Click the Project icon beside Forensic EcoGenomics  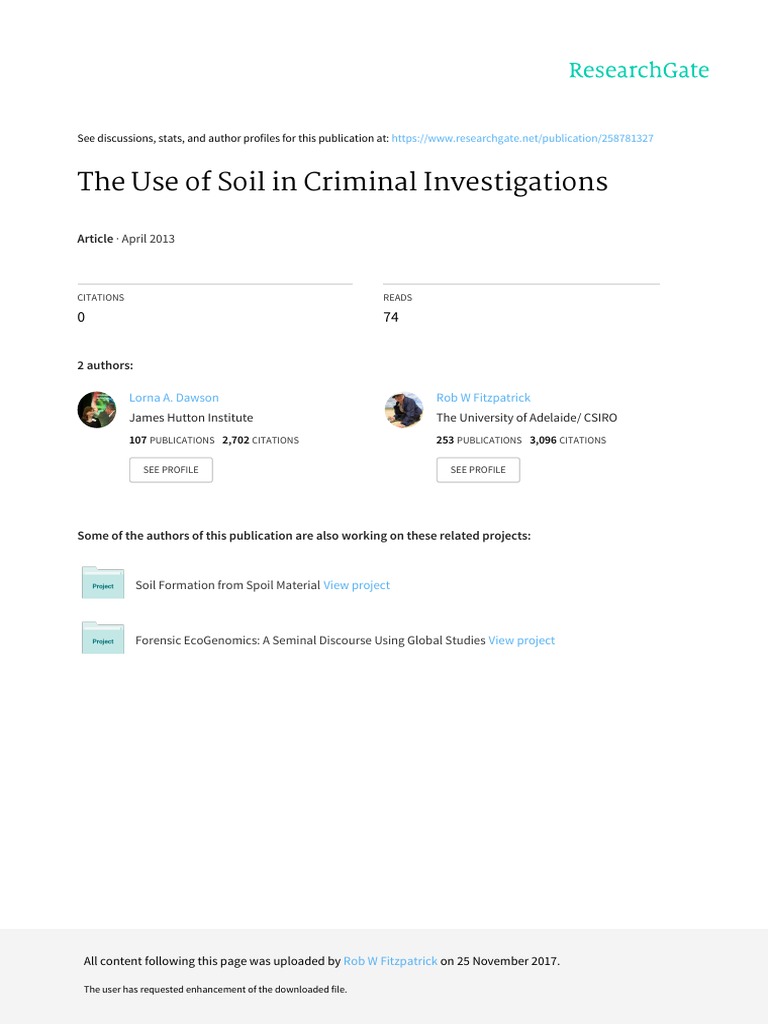[102, 640]
